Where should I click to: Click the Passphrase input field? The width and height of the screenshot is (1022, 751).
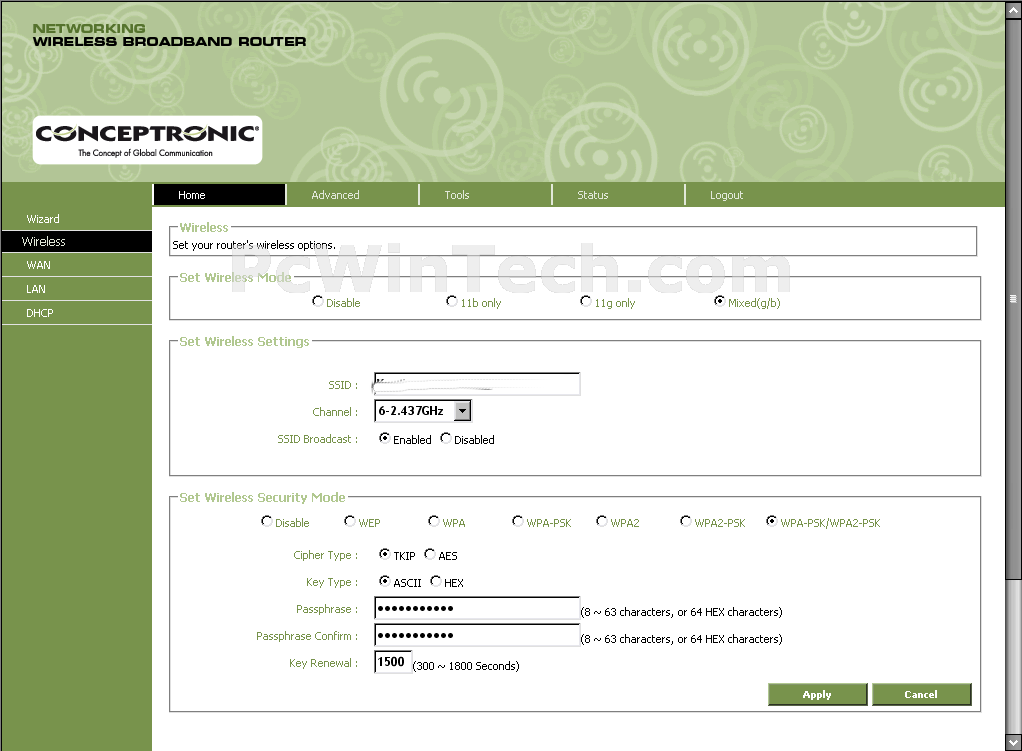coord(477,609)
